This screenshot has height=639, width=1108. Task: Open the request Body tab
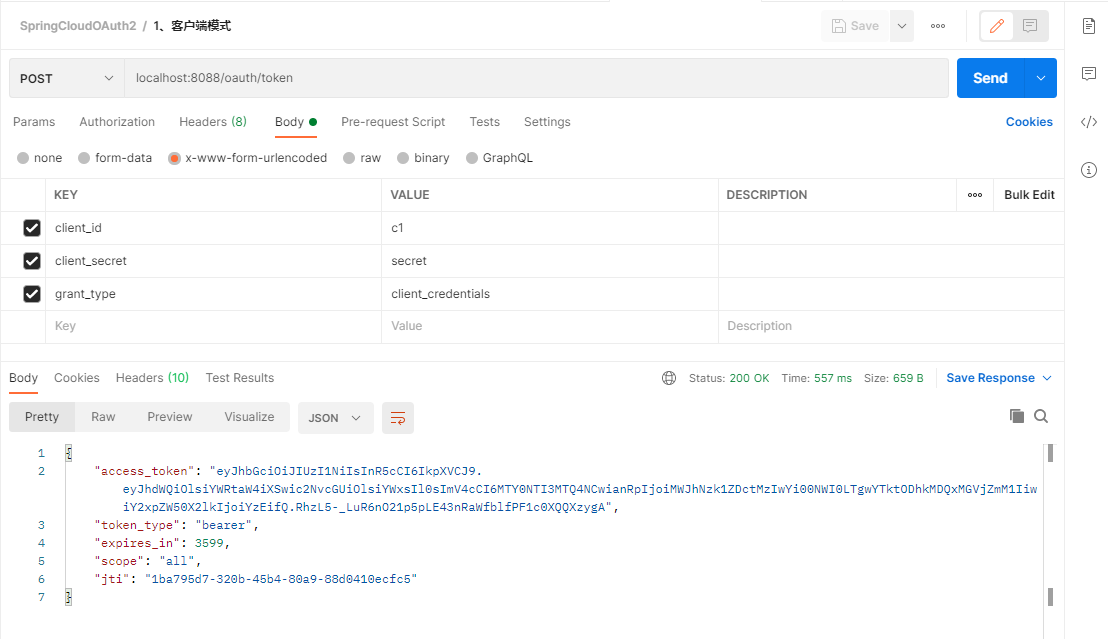(x=295, y=122)
